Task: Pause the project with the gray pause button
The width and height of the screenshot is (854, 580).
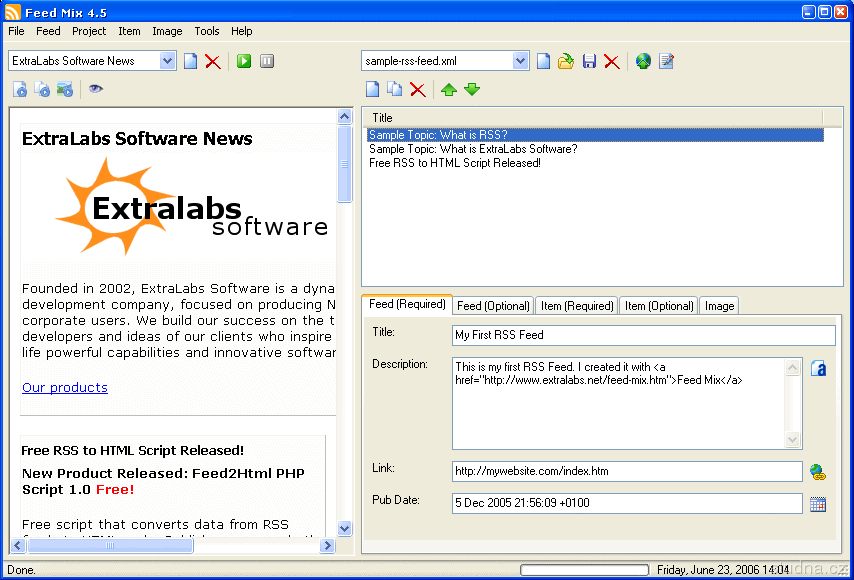Action: point(267,61)
